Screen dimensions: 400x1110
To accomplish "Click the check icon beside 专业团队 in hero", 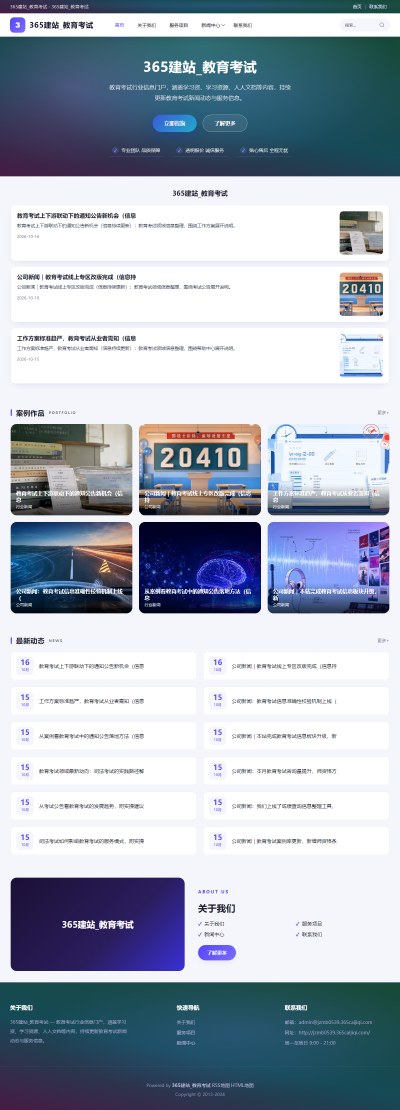I will click(x=116, y=150).
